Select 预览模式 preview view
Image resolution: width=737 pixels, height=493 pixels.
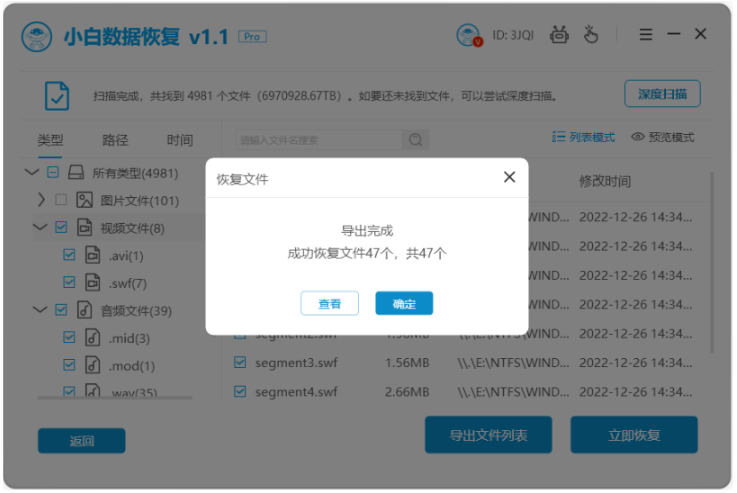click(x=663, y=137)
